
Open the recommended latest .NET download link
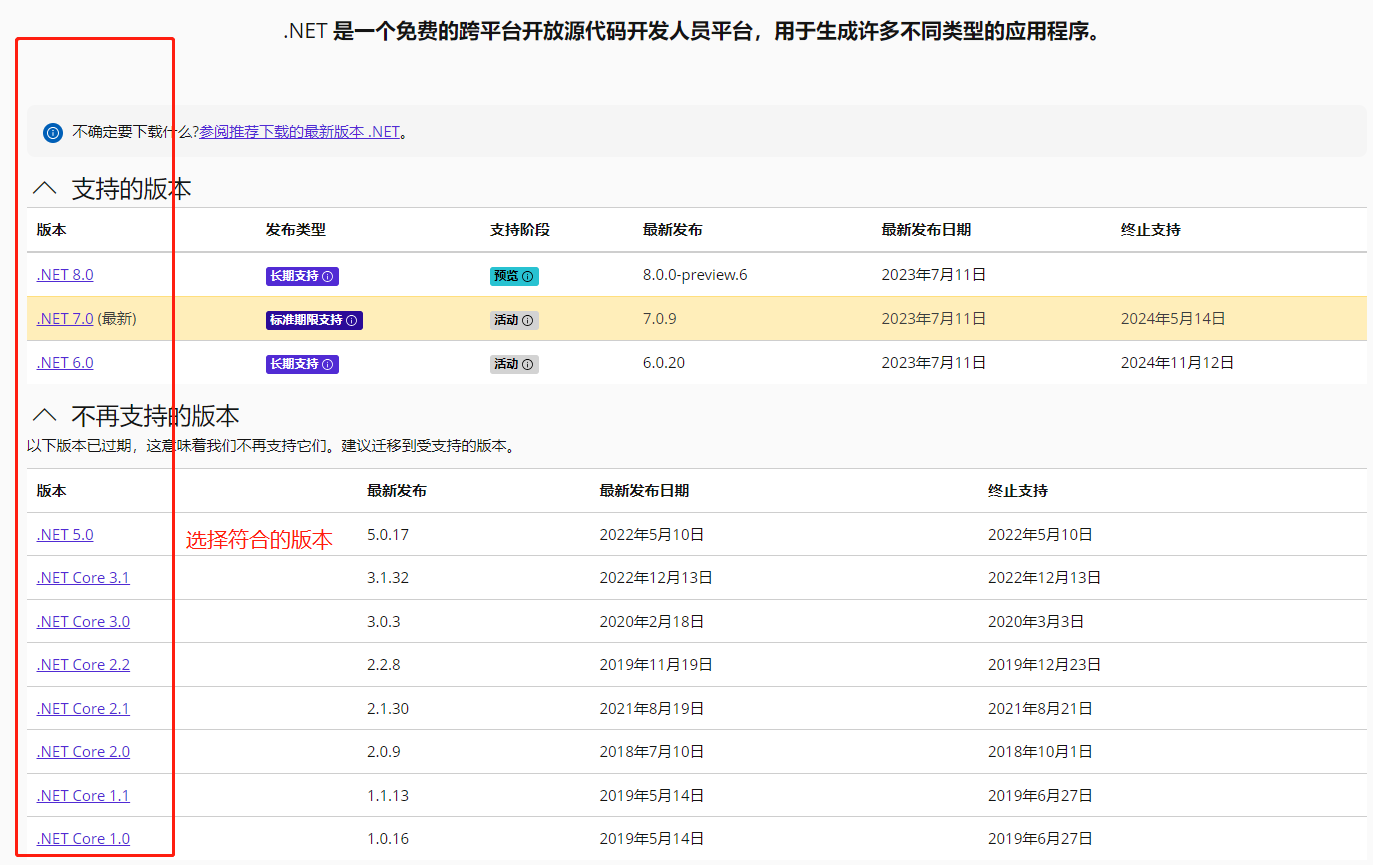(x=300, y=132)
